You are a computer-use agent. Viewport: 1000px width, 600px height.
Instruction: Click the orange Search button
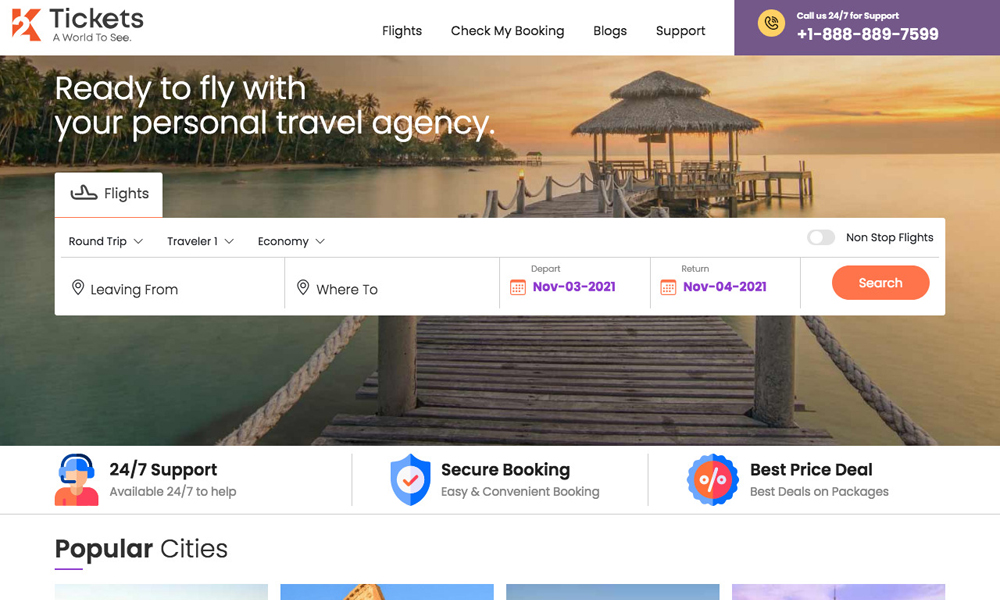(880, 282)
